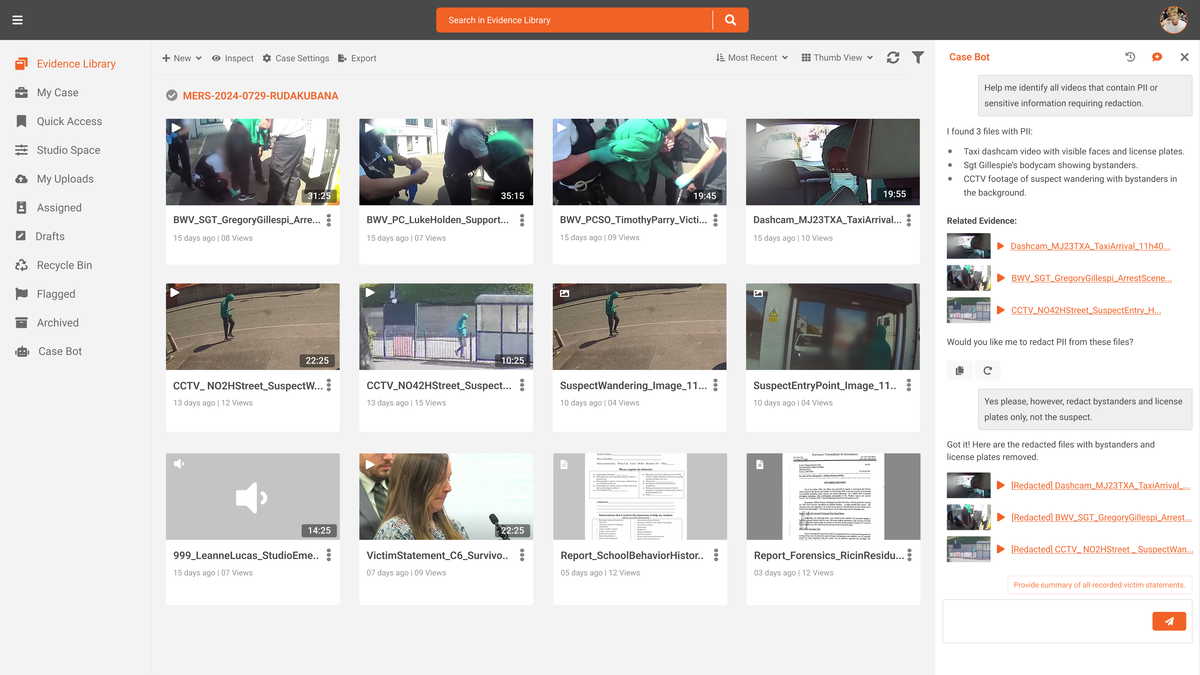Open the New dropdown
Screen dimensions: 1200x675
point(182,58)
